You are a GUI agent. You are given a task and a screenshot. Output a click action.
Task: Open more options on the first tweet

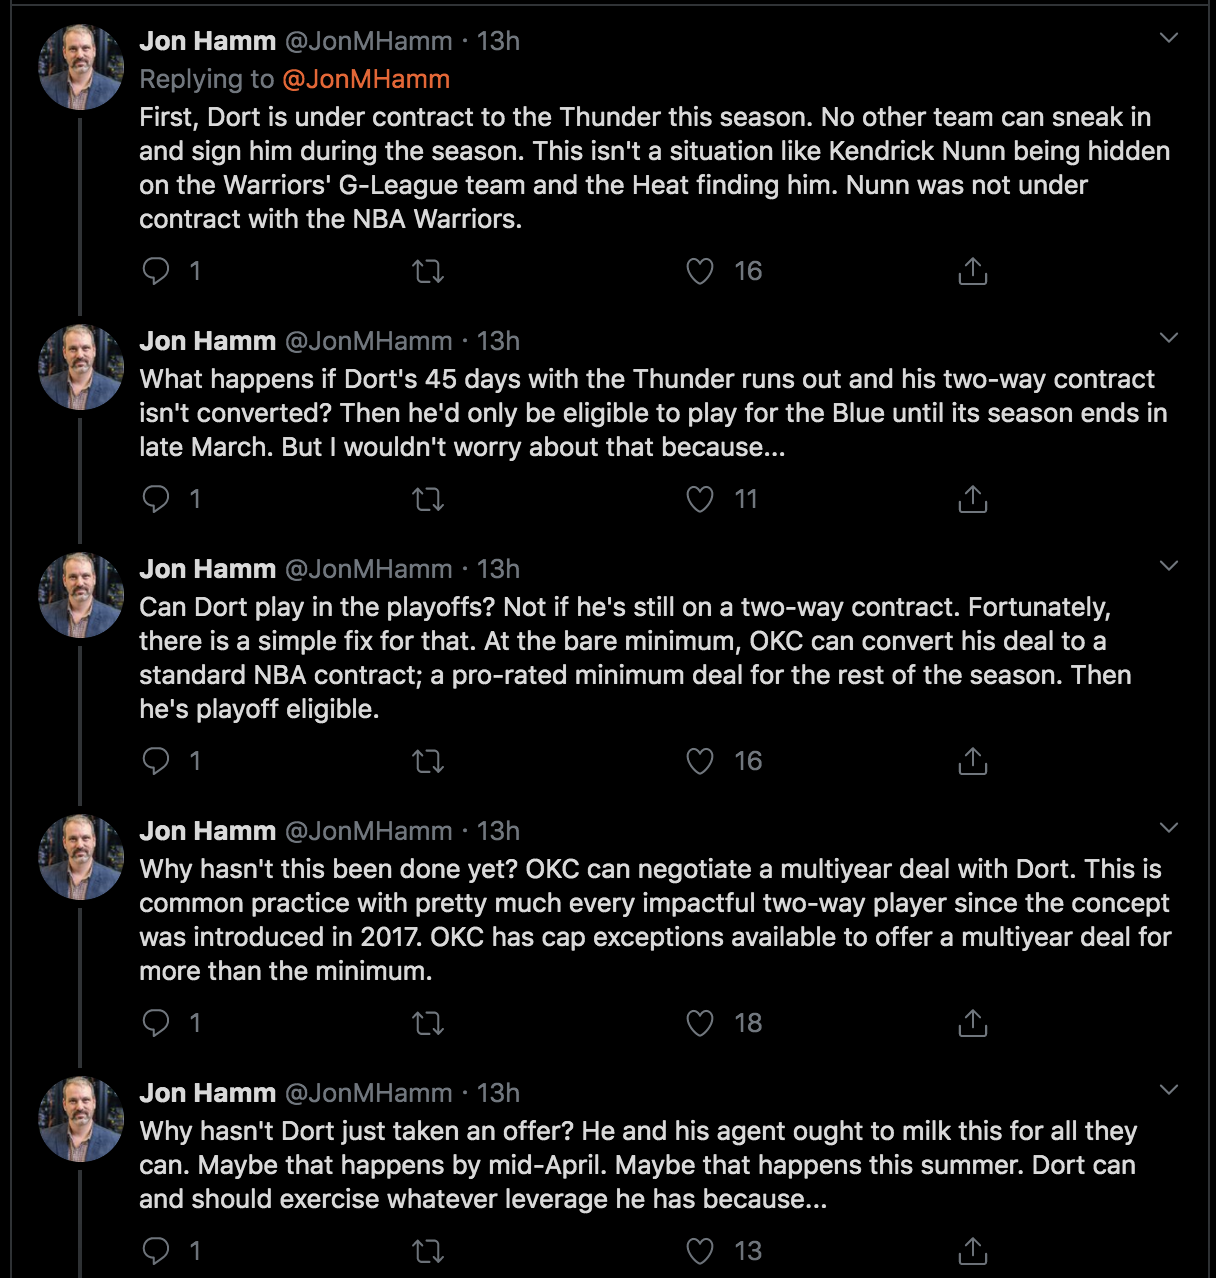1168,39
